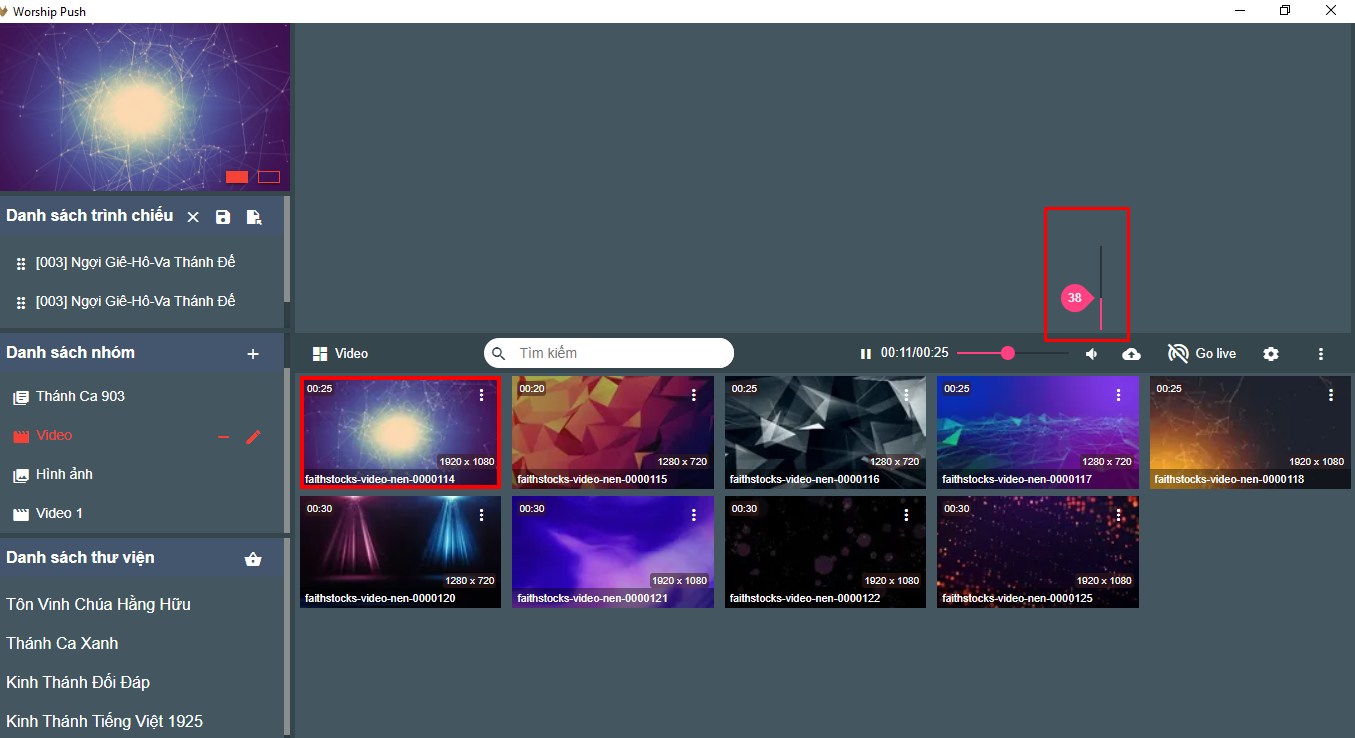Grab handle of second Ngợi Giê-Hô-Va item
1355x738 pixels.
click(x=20, y=302)
